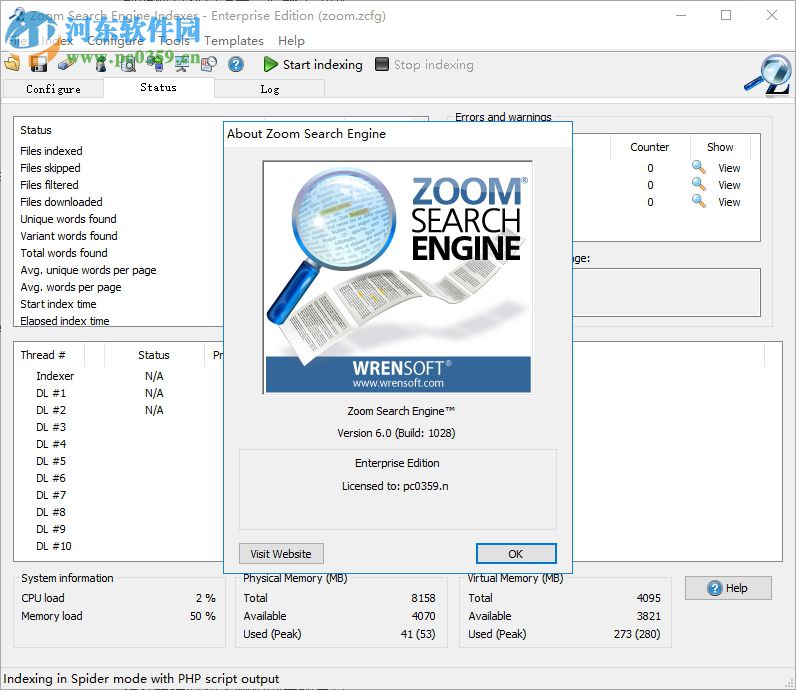796x690 pixels.
Task: Click magnifier icon in first View row
Action: 699,167
